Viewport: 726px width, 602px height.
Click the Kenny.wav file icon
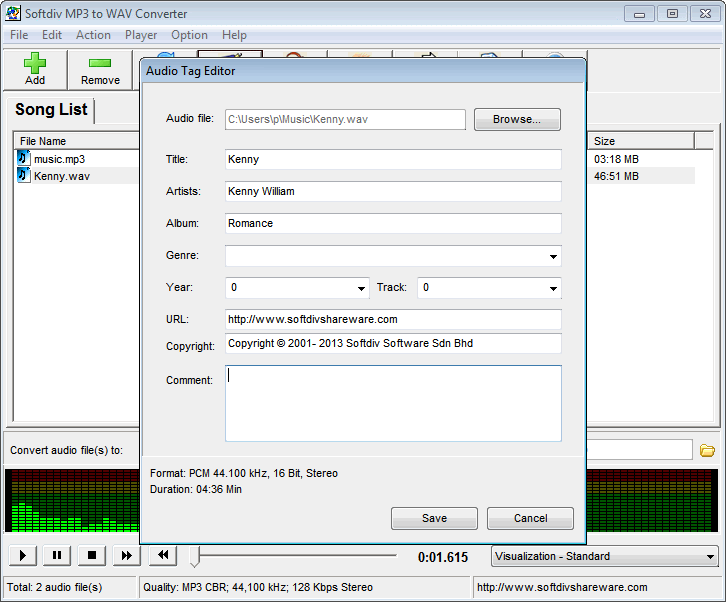(x=23, y=175)
